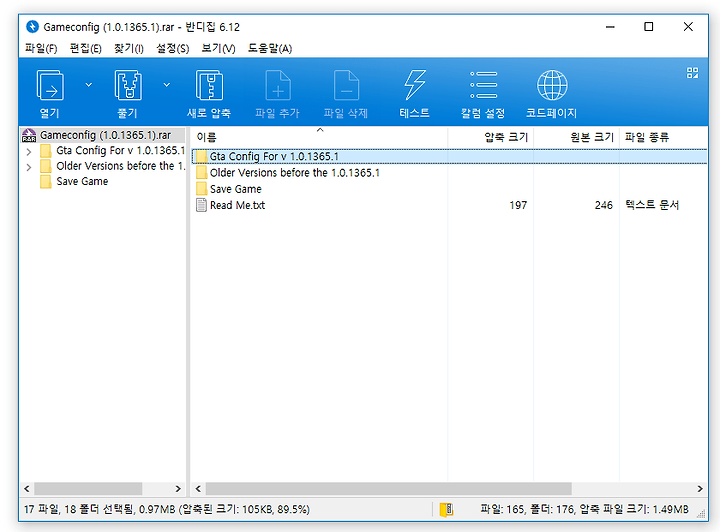Viewport: 720px width, 532px height.
Task: Click the 197 compressed size cell
Action: [x=518, y=206]
